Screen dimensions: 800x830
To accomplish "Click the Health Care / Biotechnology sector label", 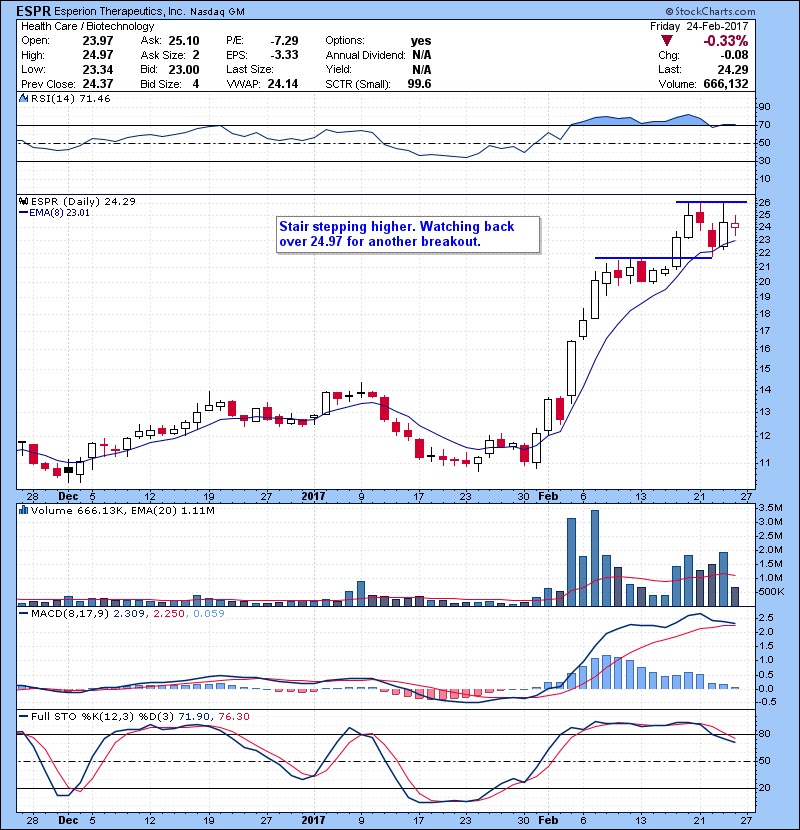I will click(x=87, y=26).
